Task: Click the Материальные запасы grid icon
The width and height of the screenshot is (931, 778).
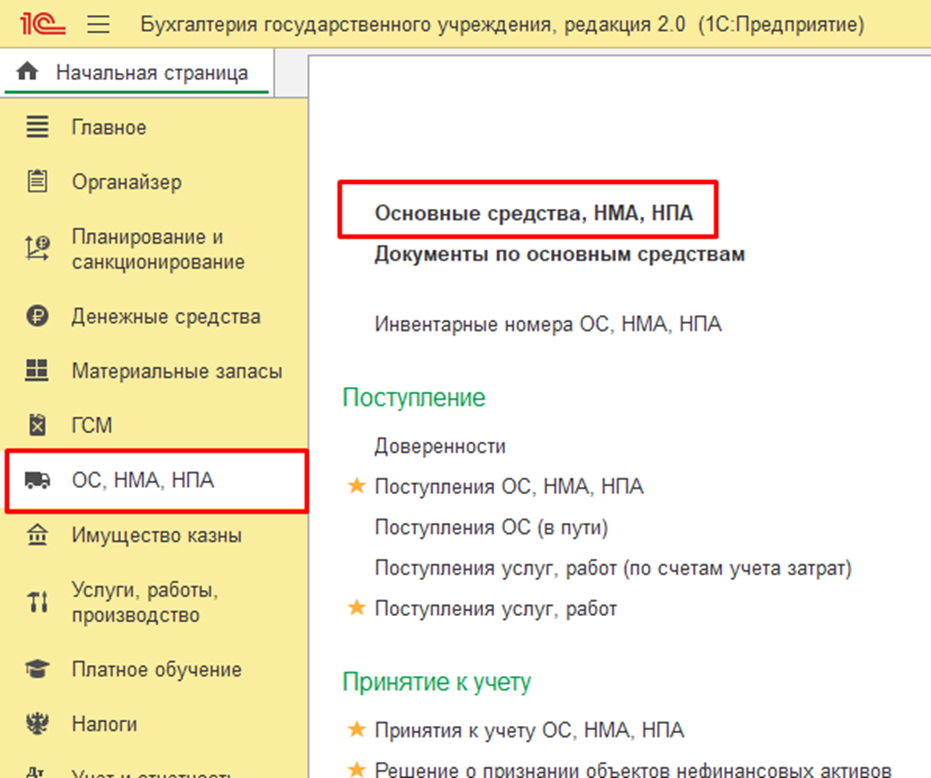Action: (37, 370)
